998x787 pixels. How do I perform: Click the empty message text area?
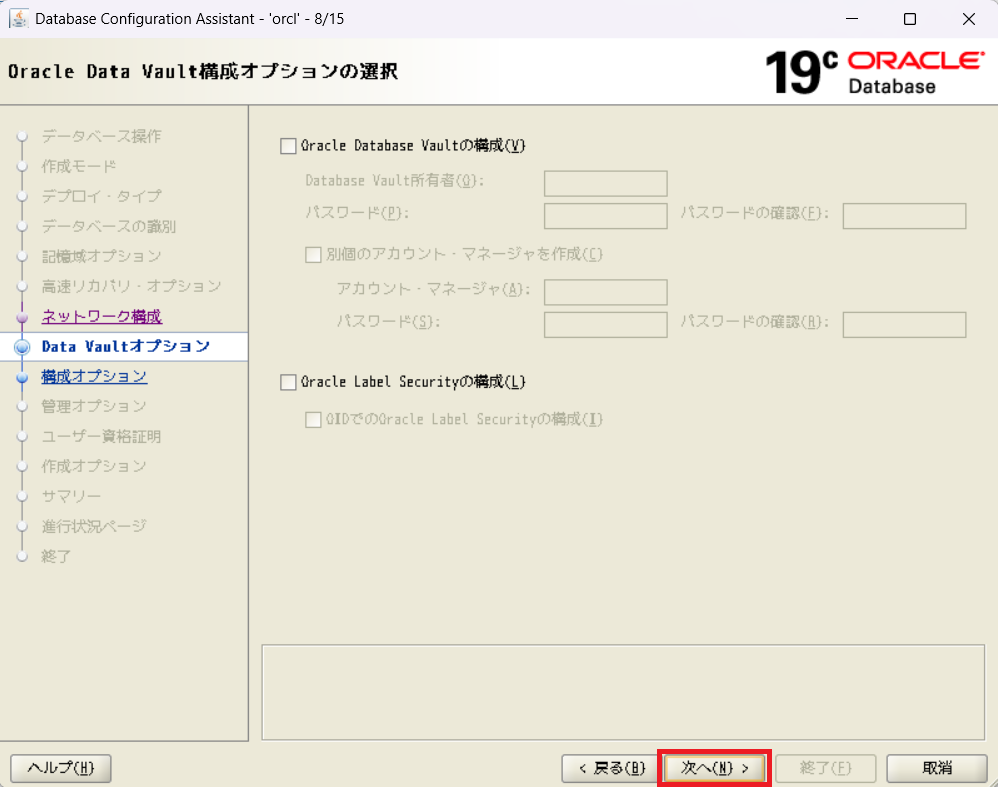622,692
